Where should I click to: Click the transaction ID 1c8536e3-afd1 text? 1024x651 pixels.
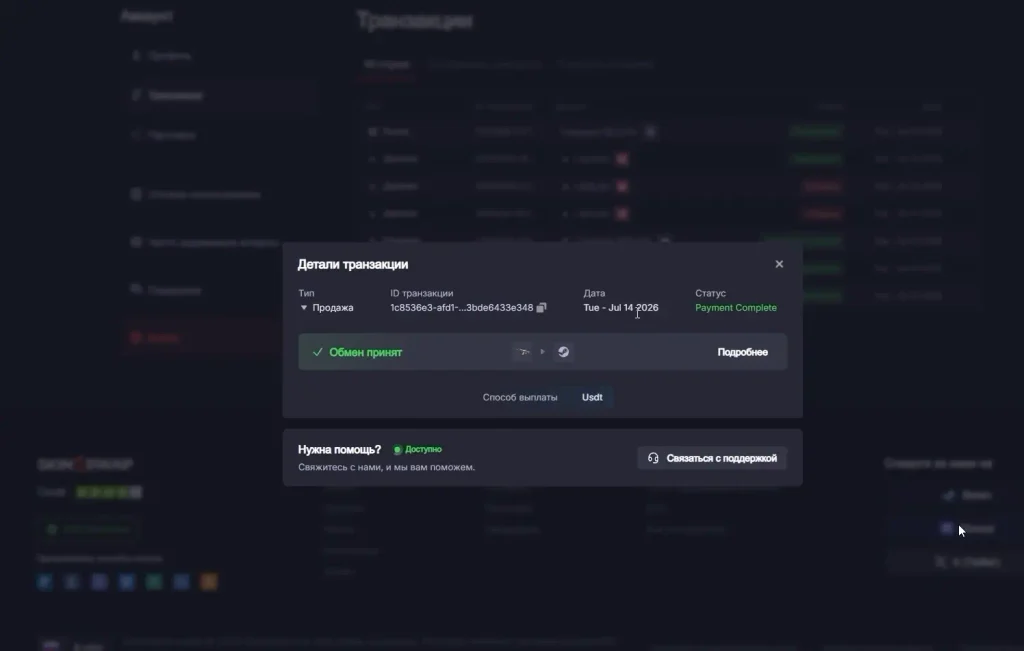462,308
